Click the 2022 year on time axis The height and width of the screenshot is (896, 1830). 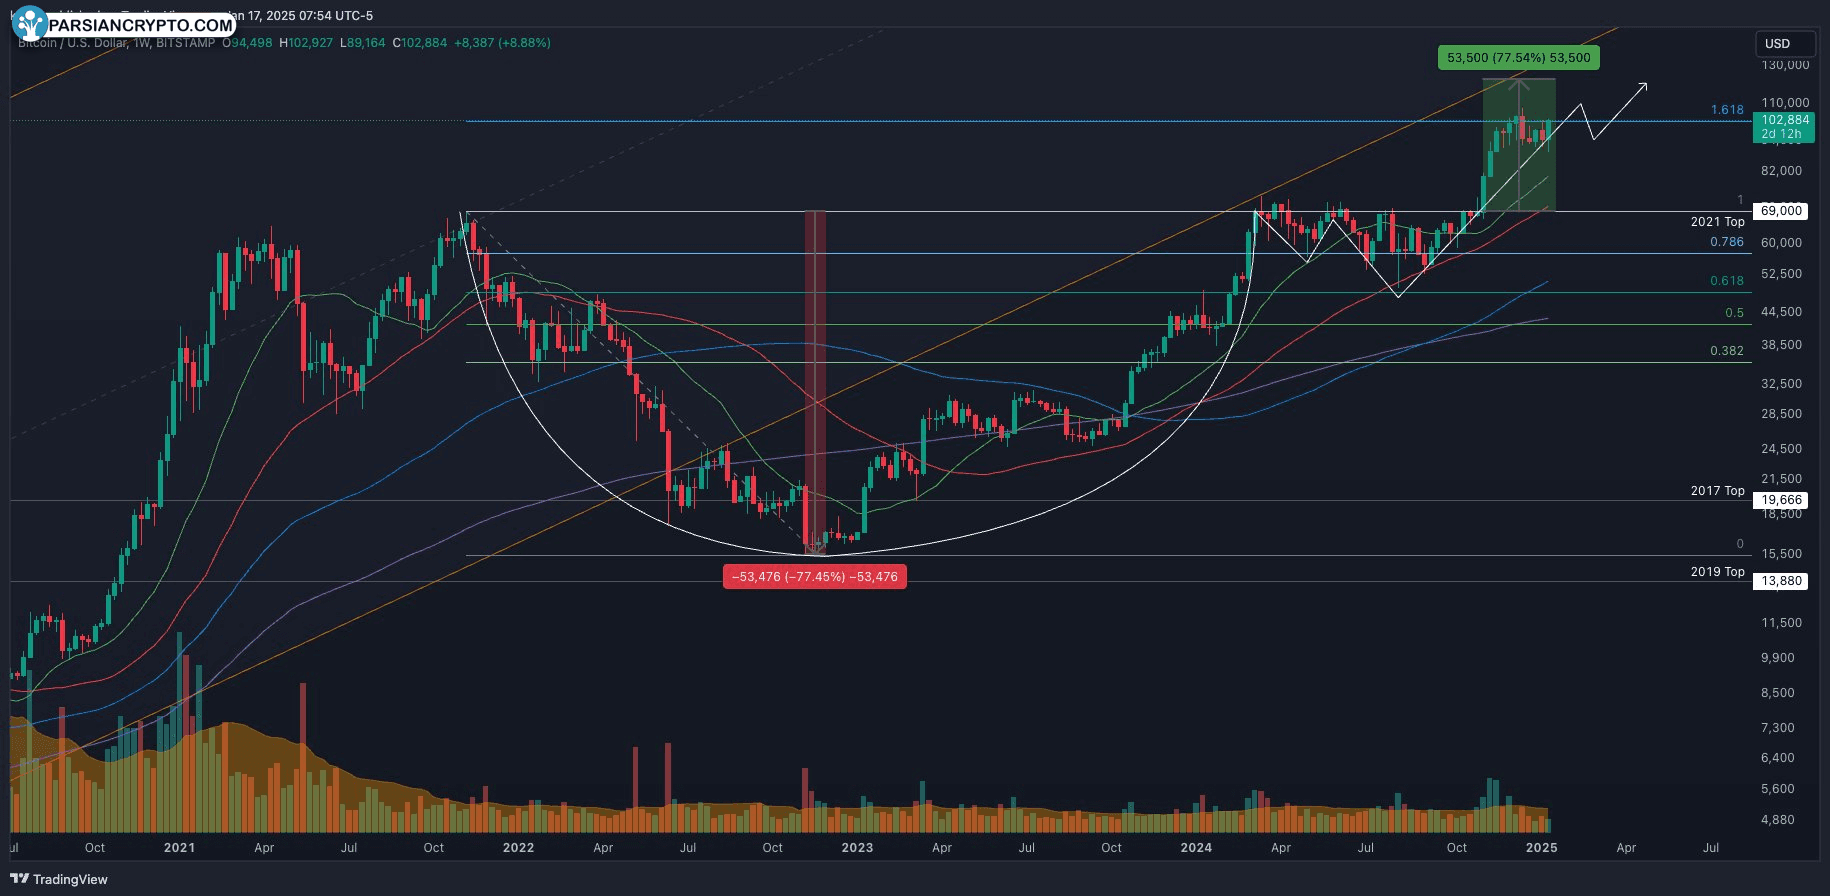pos(518,847)
